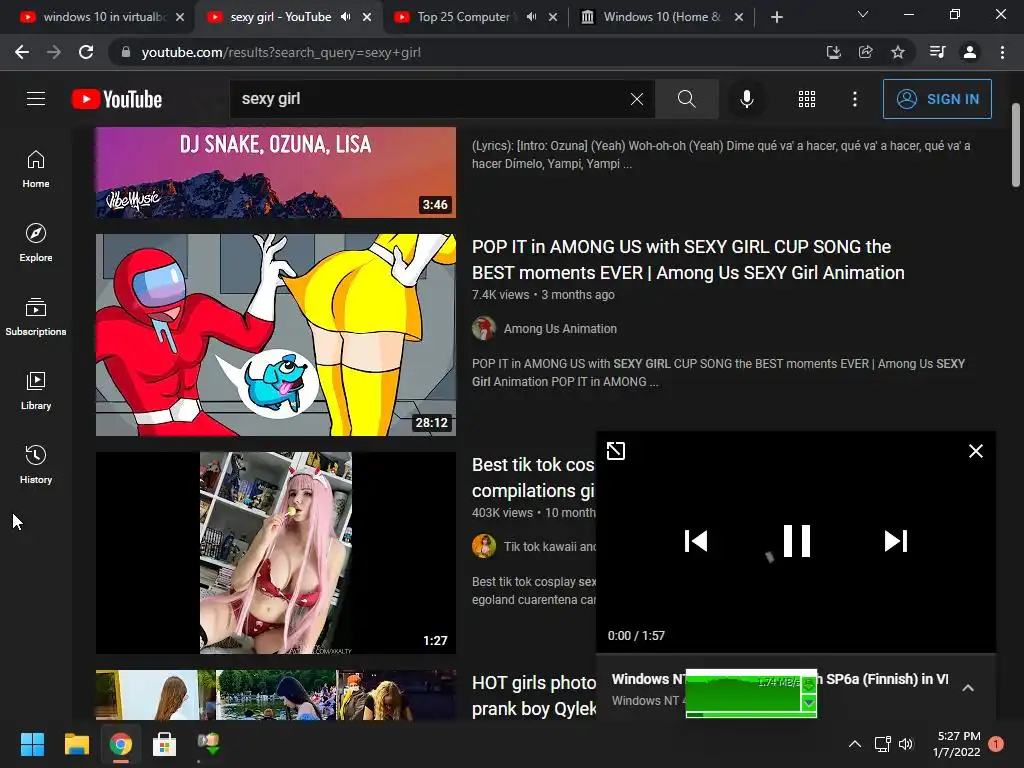
Task: Open History in the sidebar
Action: [x=36, y=464]
